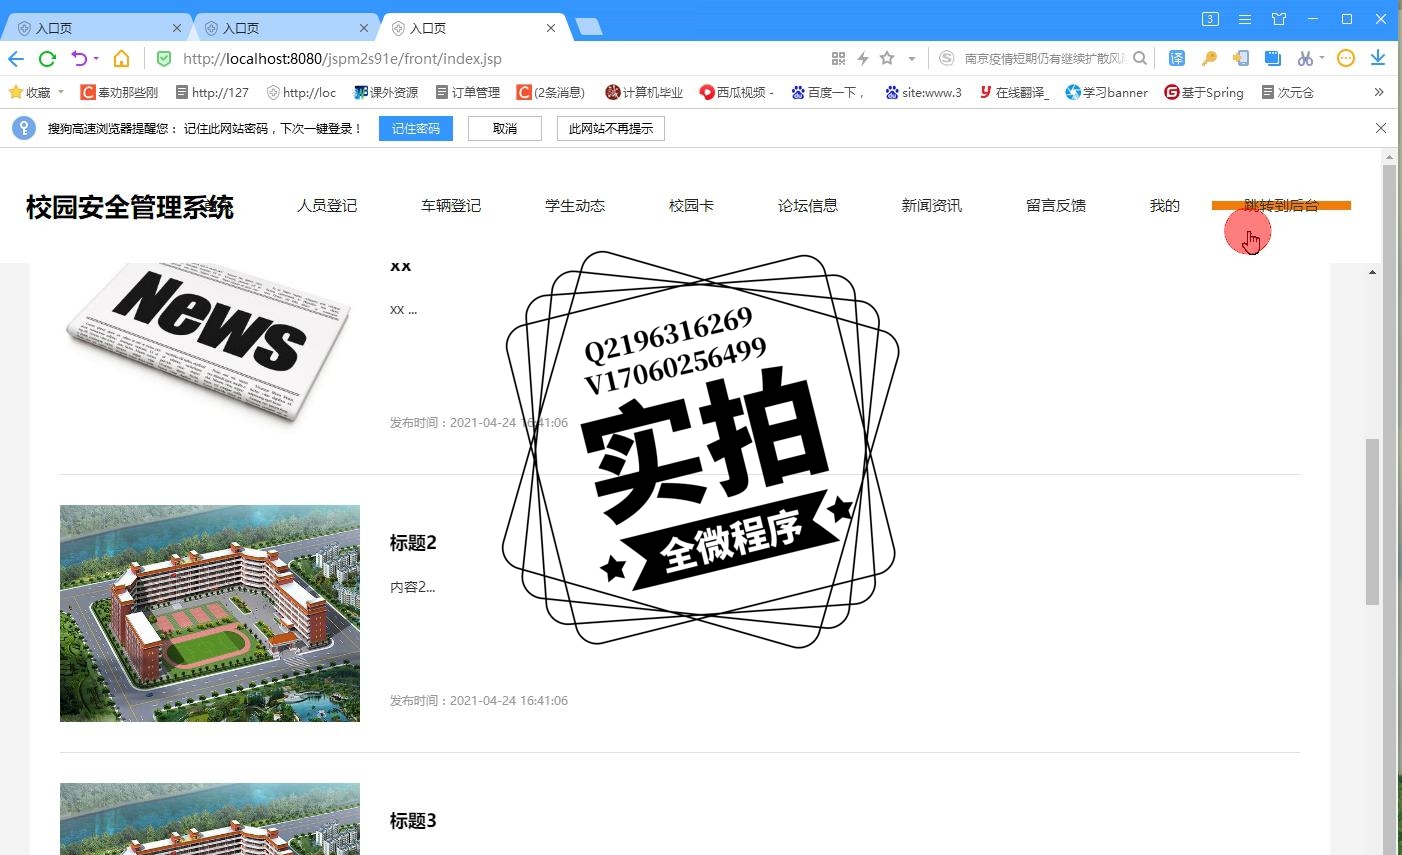The image size is (1402, 855).
Task: Click the green security shield in address bar
Action: pos(164,58)
